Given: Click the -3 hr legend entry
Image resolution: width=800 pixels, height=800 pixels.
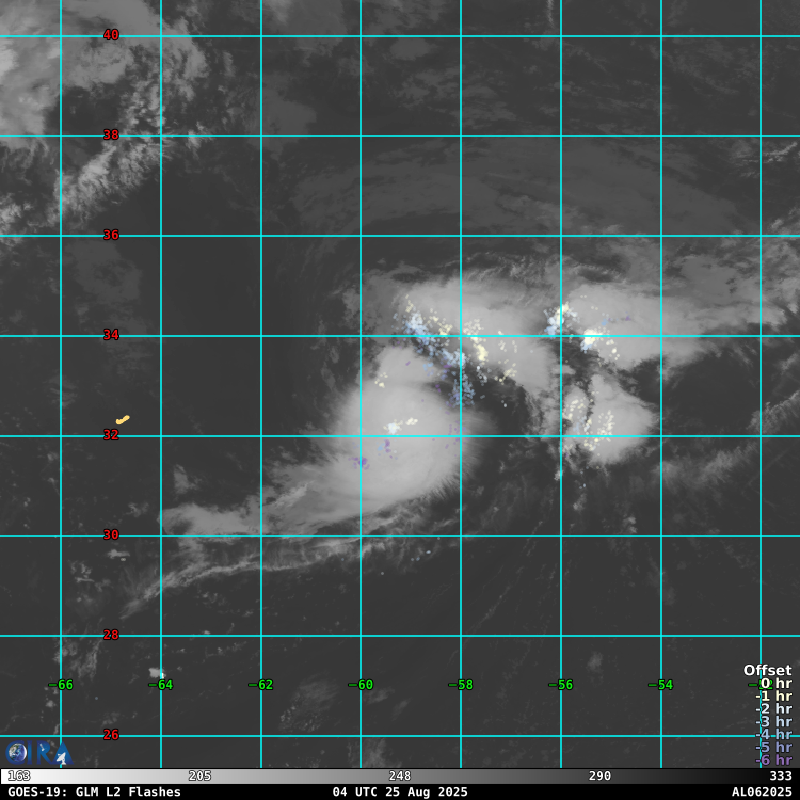Looking at the screenshot, I should [773, 721].
